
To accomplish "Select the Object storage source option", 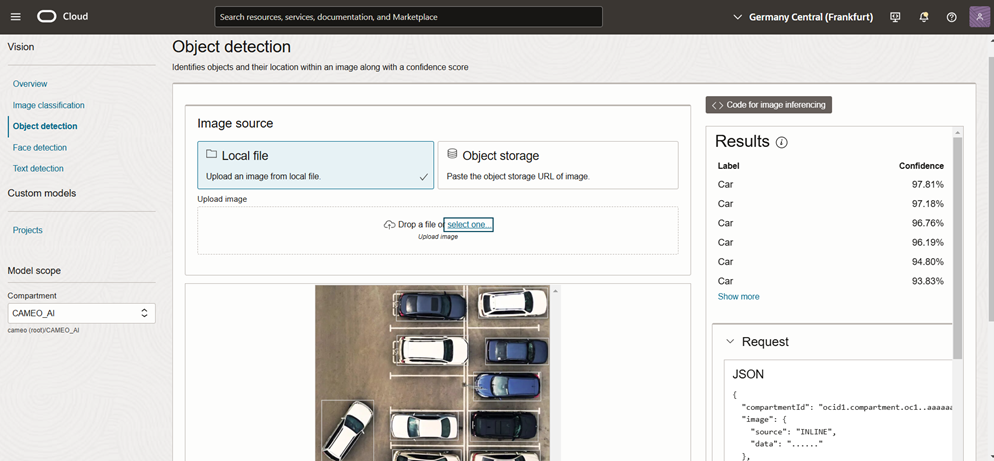I will click(x=557, y=165).
